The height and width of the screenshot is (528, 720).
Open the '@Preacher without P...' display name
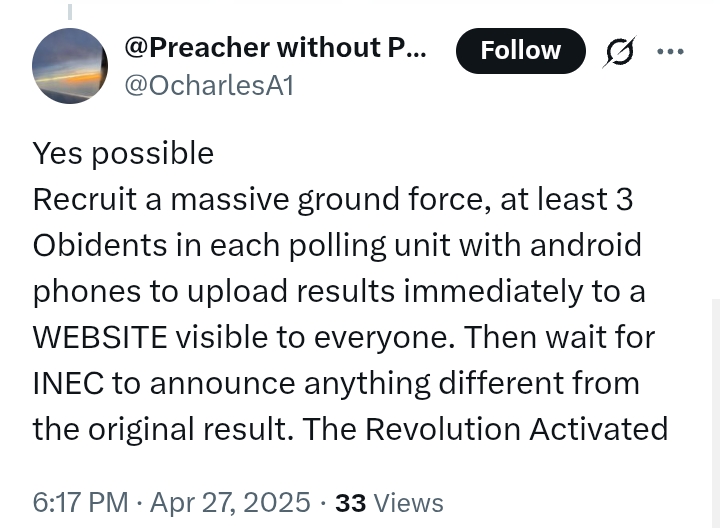pyautogui.click(x=276, y=47)
